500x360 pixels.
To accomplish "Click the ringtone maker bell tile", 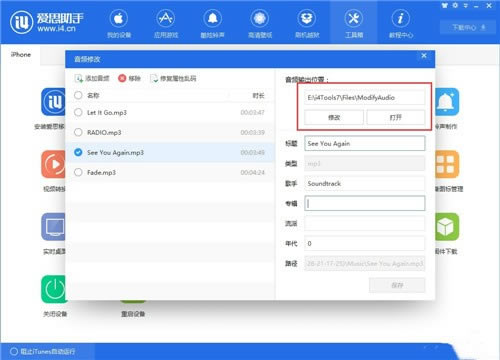I will [x=447, y=102].
